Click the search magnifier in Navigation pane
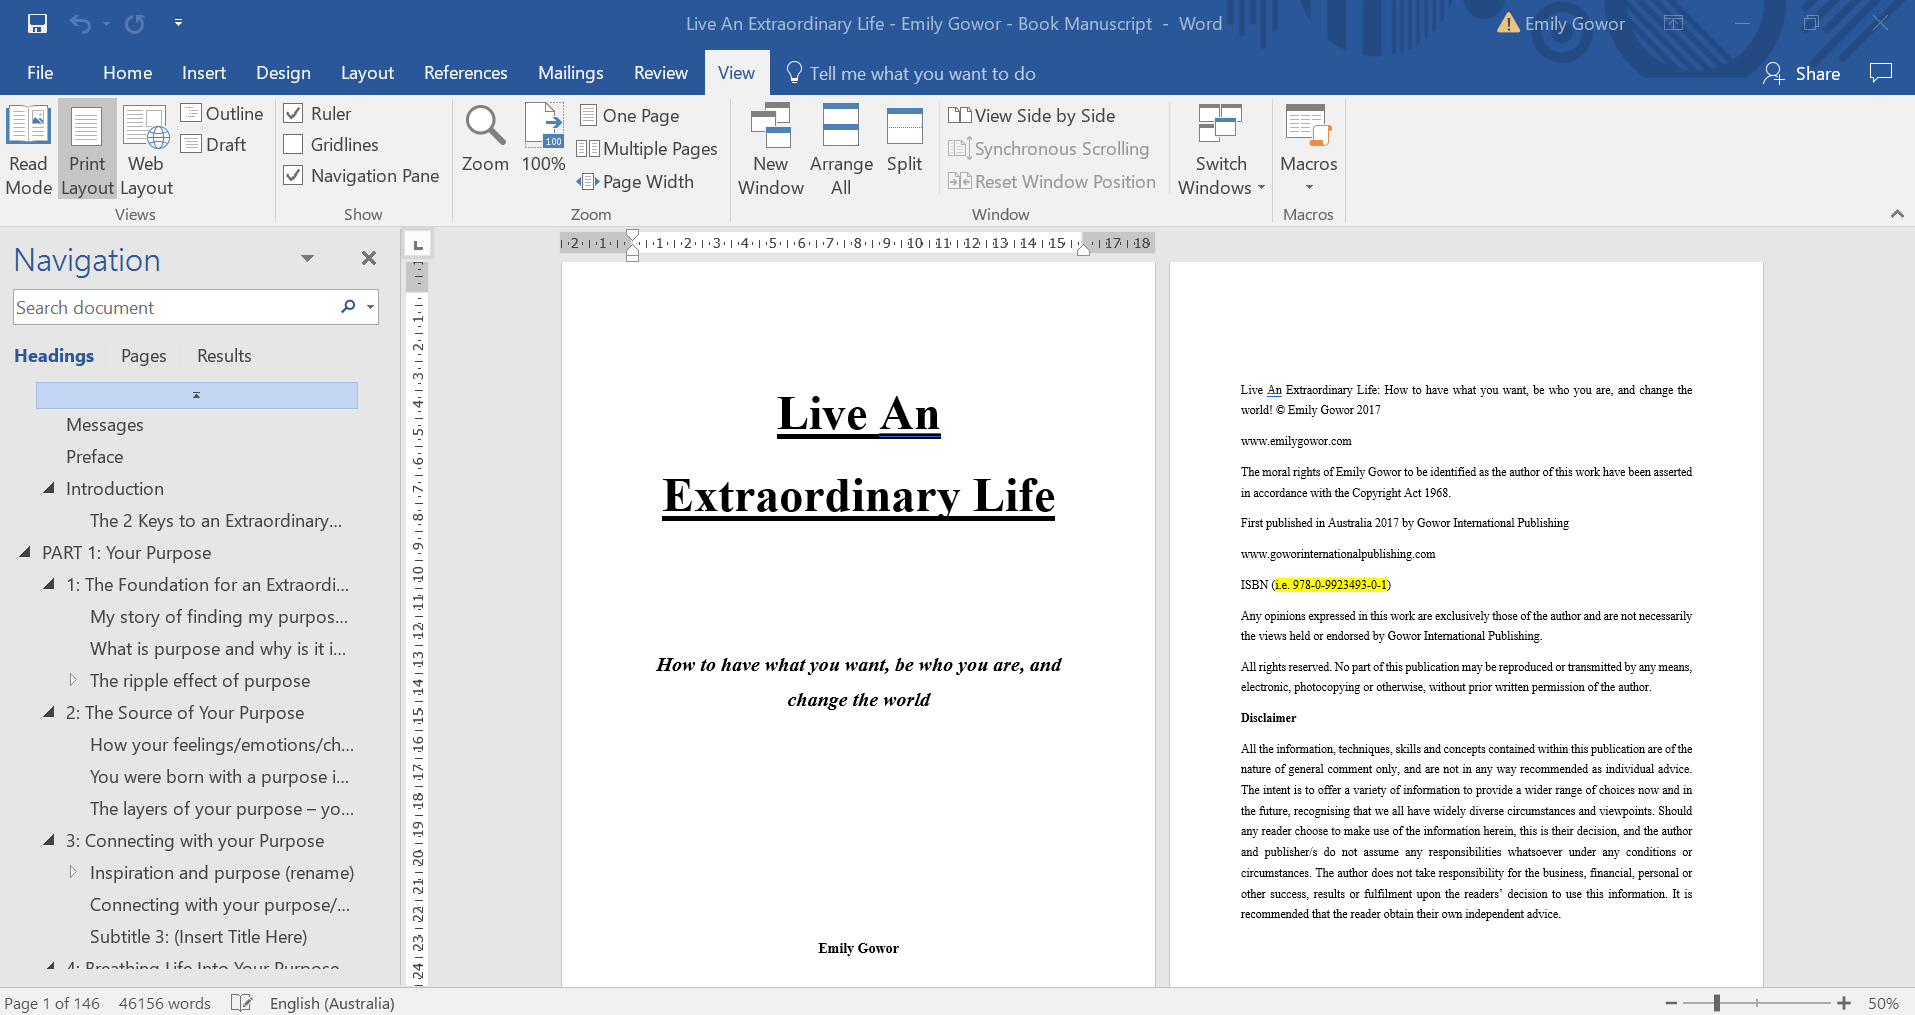The height and width of the screenshot is (1015, 1915). [x=348, y=307]
